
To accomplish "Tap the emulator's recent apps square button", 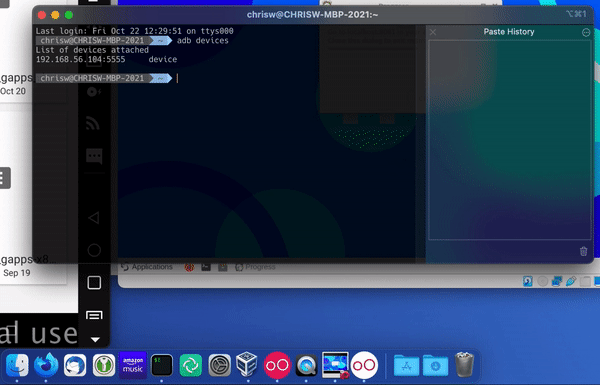I will pyautogui.click(x=94, y=283).
